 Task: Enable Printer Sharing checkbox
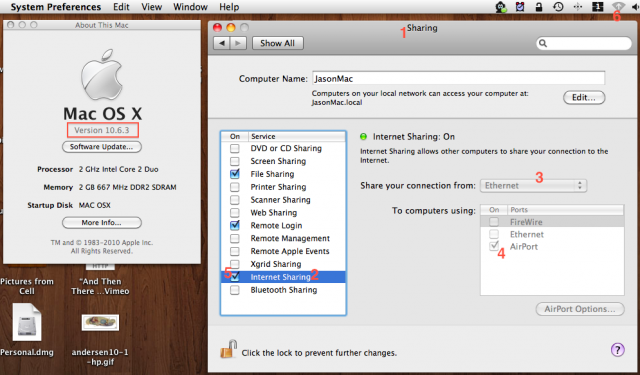tap(235, 187)
